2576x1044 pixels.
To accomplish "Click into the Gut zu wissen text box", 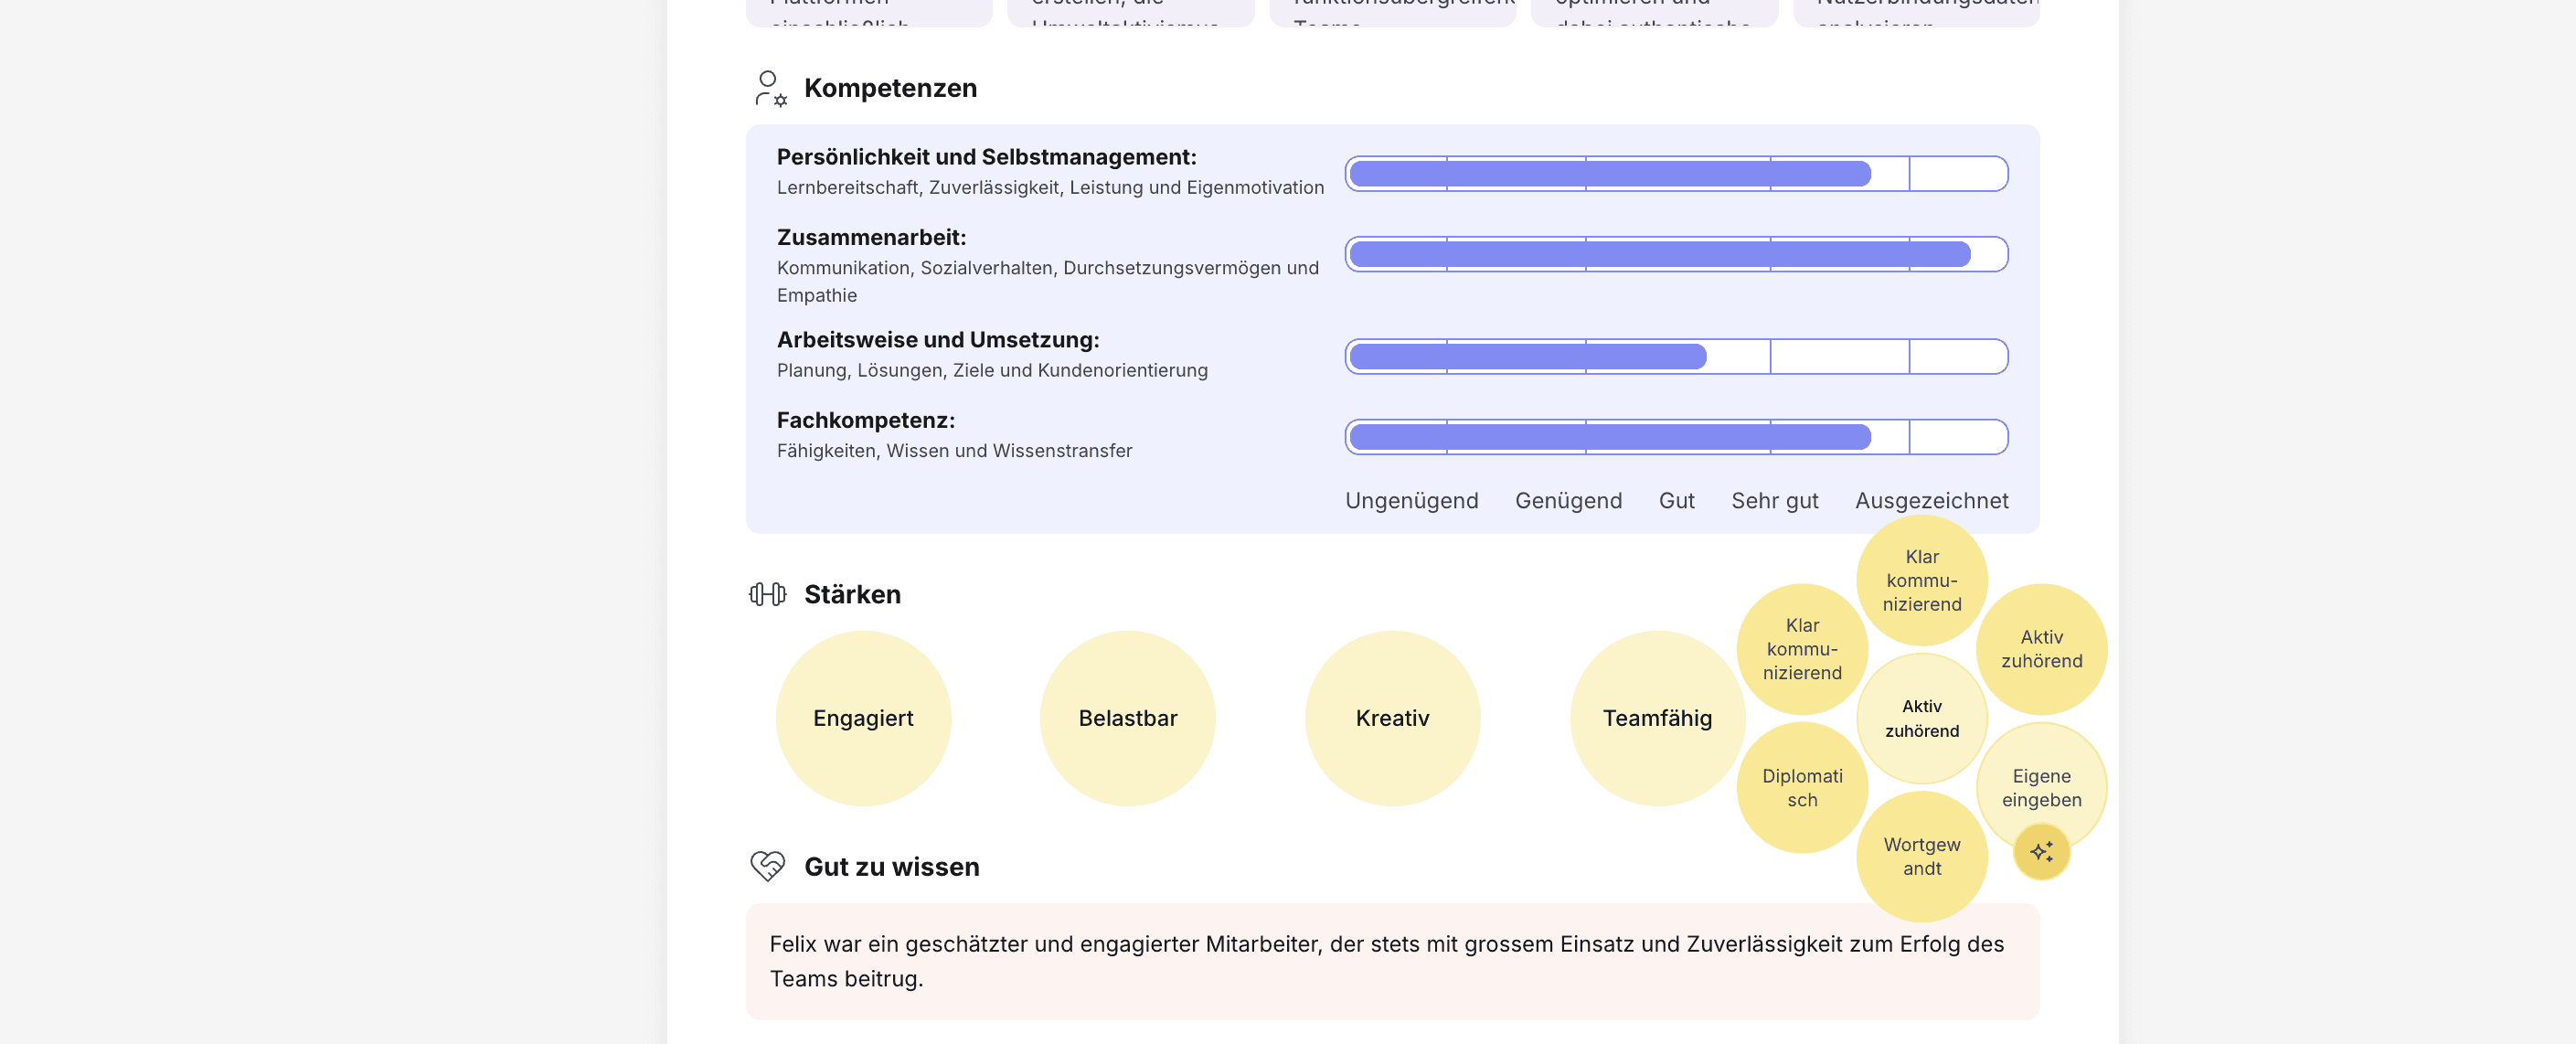I will coord(1392,961).
